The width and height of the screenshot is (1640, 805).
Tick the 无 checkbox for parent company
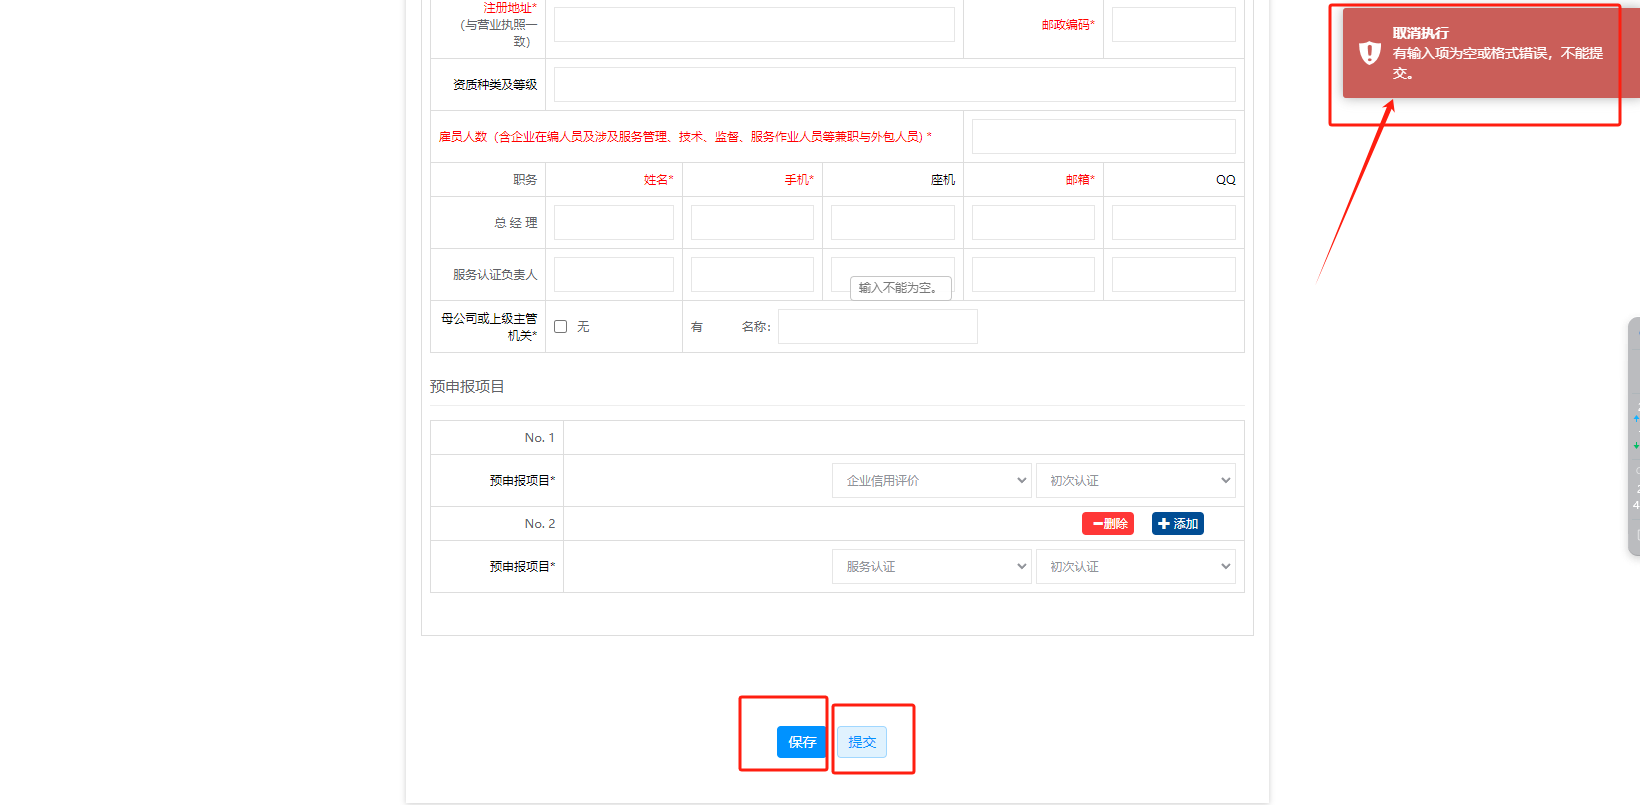[560, 327]
